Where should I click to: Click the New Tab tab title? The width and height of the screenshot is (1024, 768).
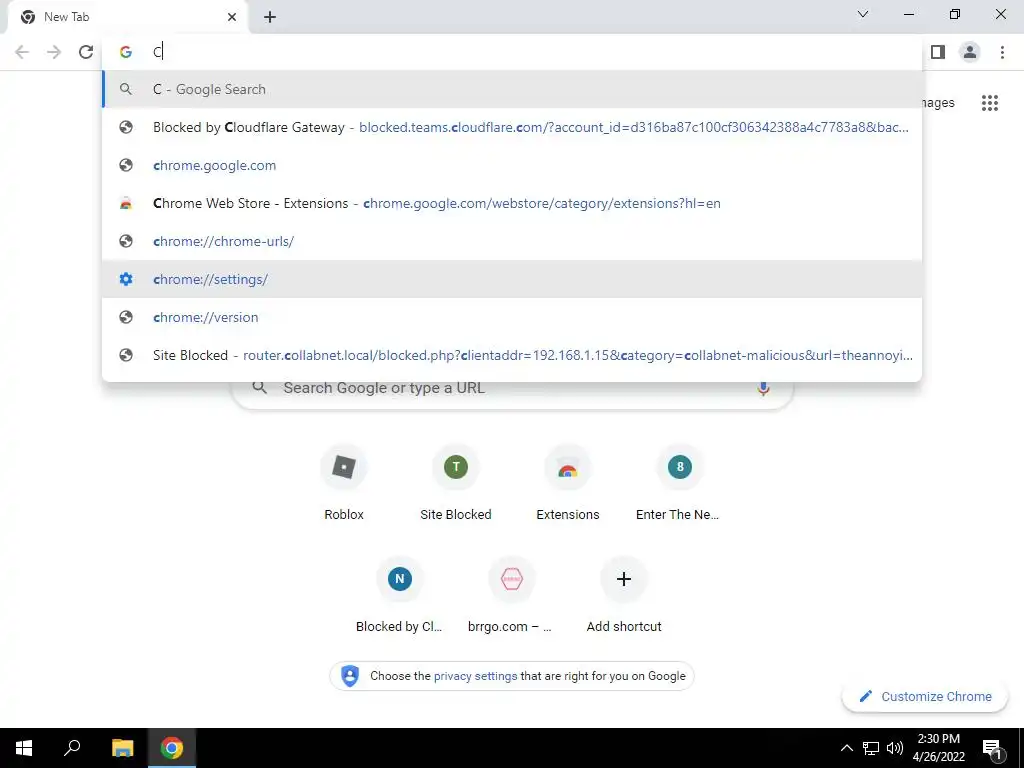tap(67, 17)
